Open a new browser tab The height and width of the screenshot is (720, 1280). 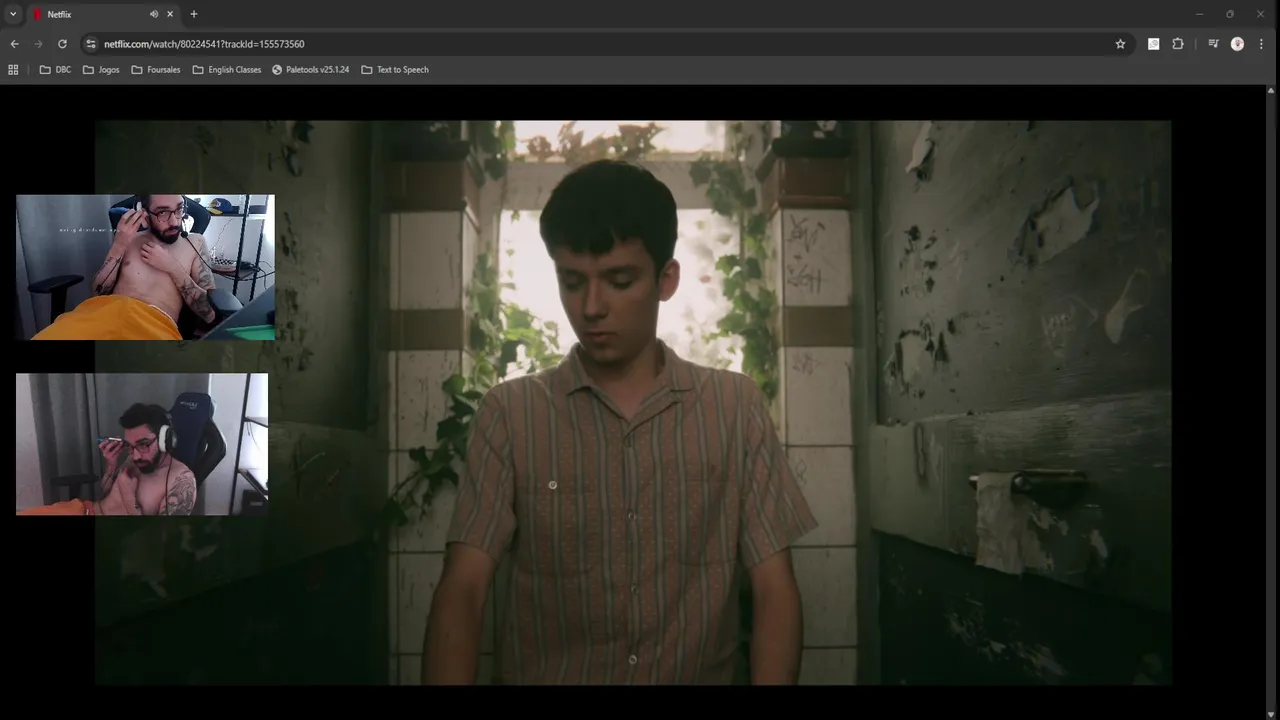194,14
